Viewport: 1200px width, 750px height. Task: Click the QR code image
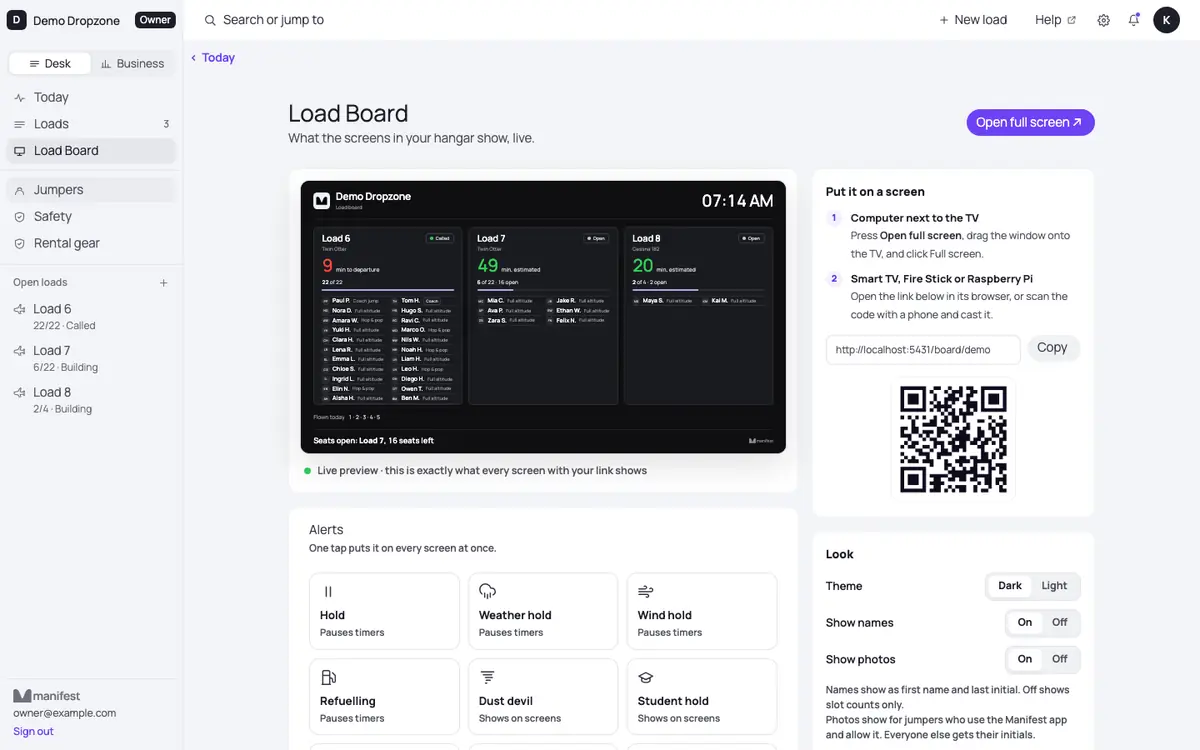pyautogui.click(x=953, y=439)
